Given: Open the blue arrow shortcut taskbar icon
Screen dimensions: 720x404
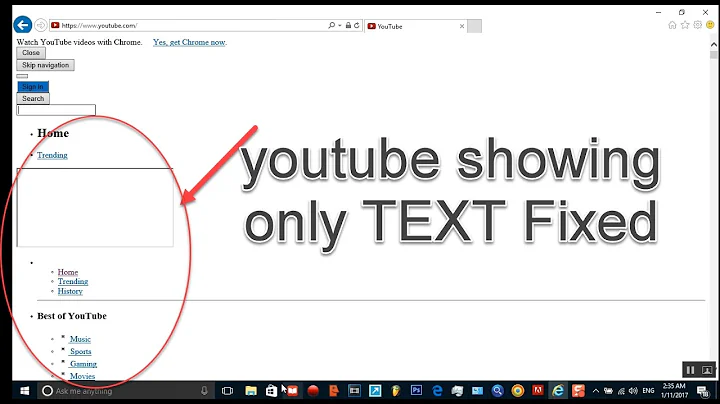Looking at the screenshot, I should (375, 391).
